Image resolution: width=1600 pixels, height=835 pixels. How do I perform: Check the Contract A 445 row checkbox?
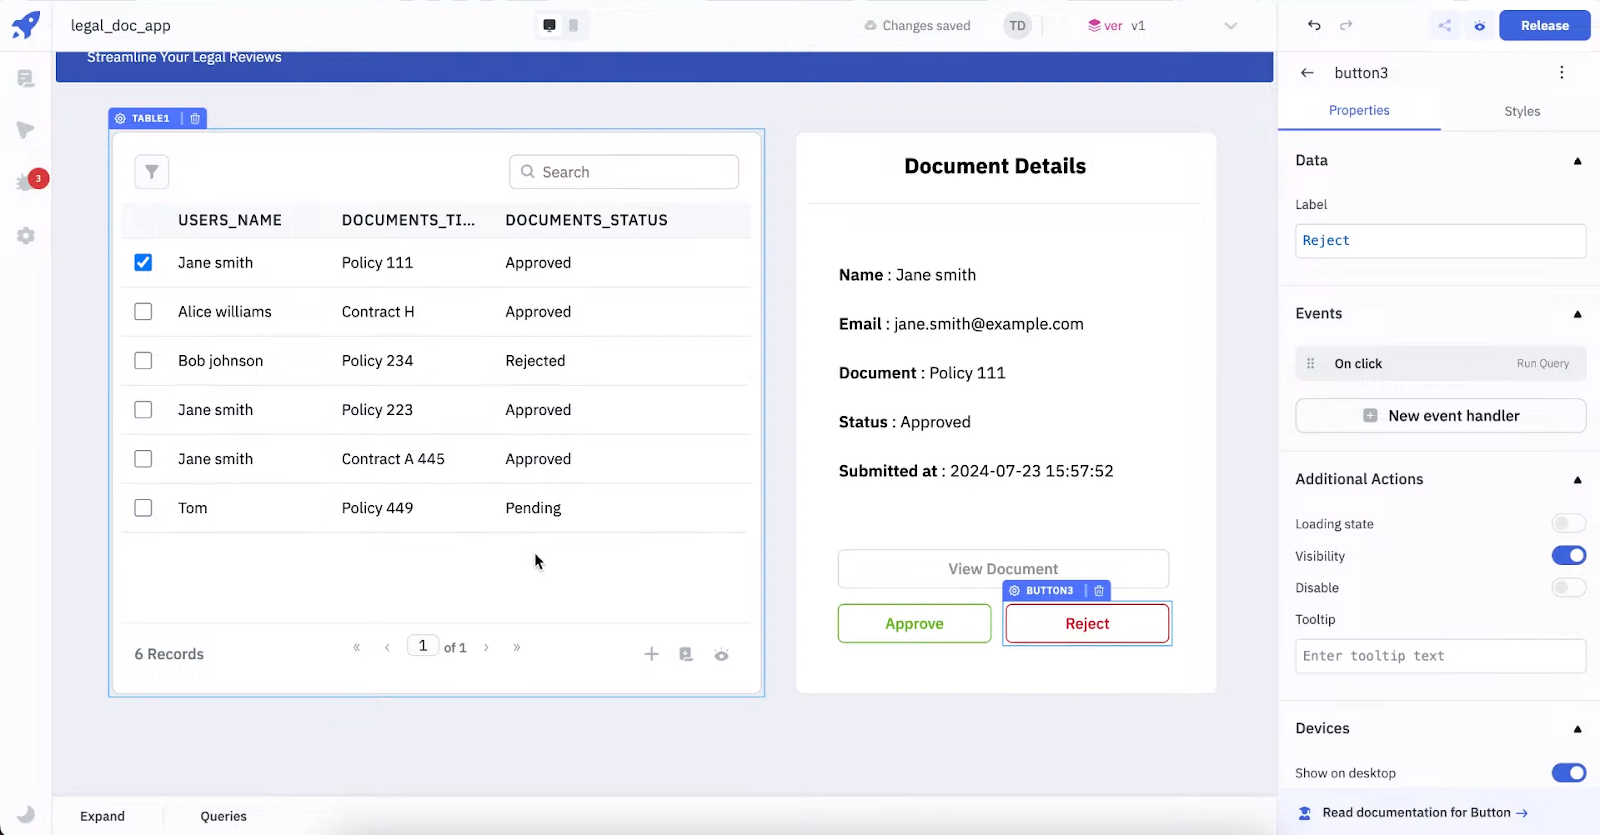click(143, 458)
